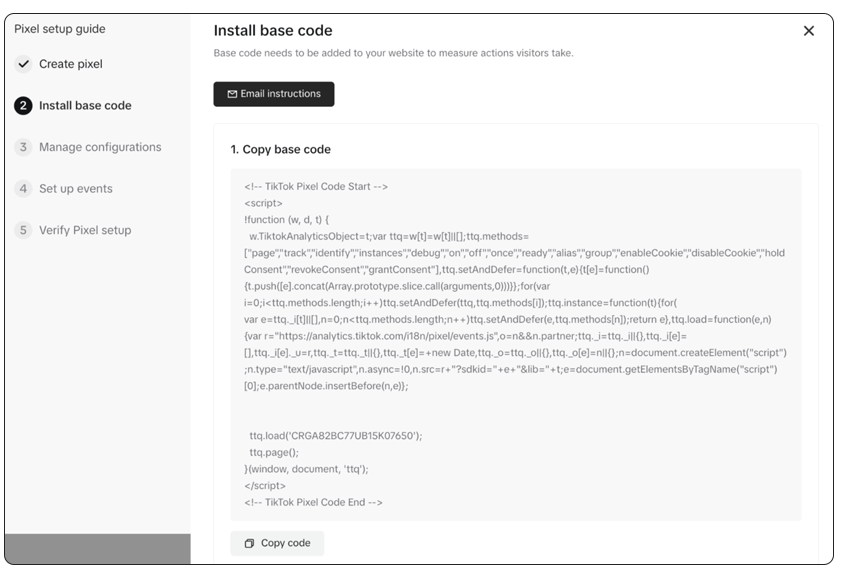Image resolution: width=842 pixels, height=573 pixels.
Task: Click the step 5 number badge
Action: [x=24, y=230]
